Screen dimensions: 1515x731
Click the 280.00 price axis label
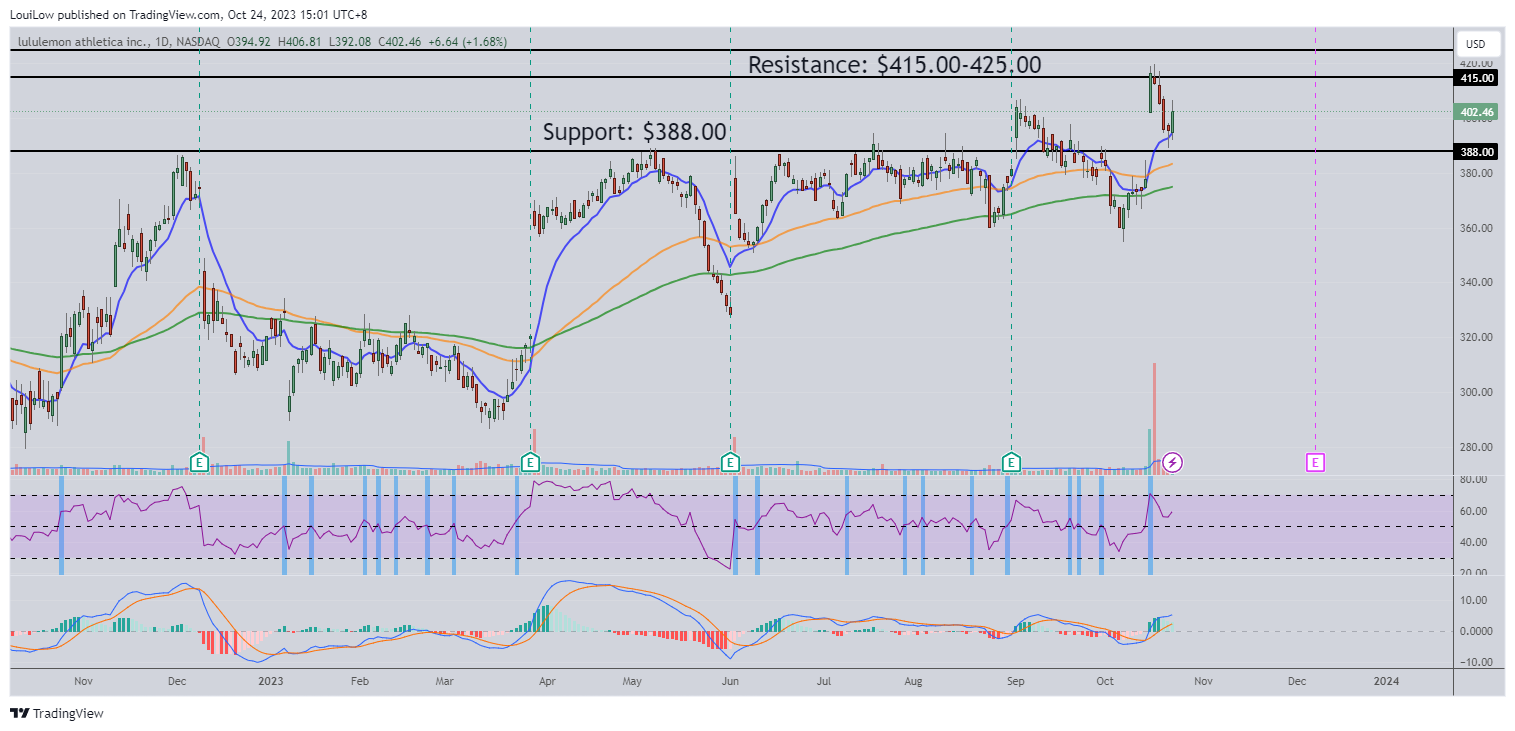(x=1477, y=447)
